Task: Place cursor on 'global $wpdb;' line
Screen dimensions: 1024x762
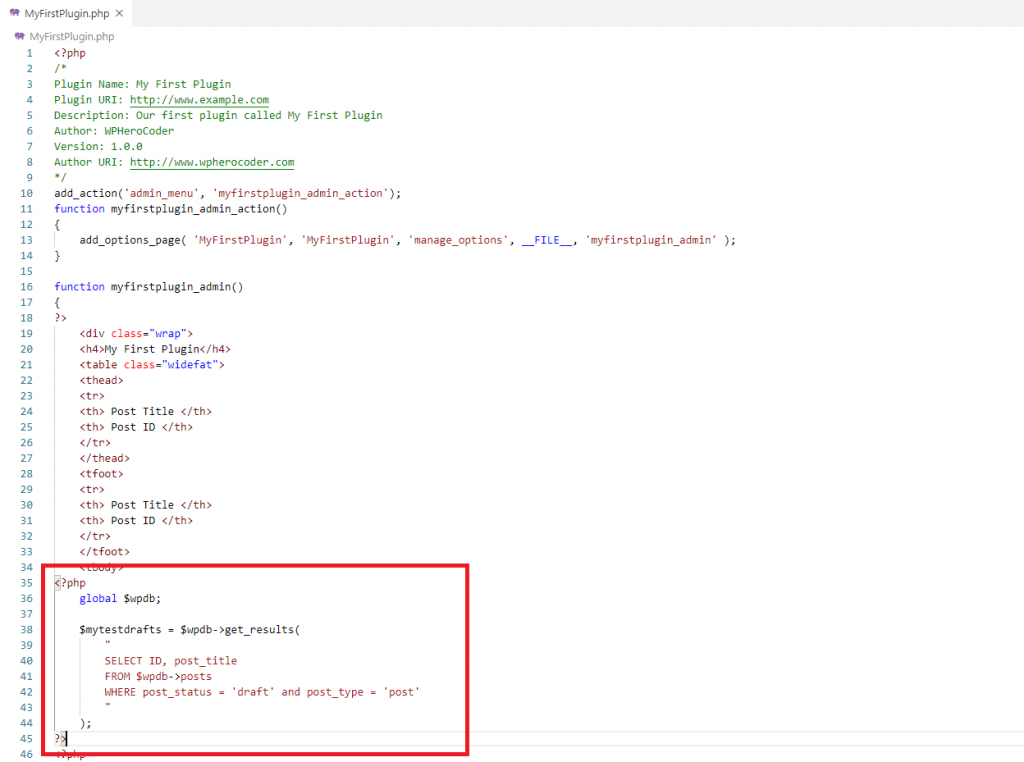Action: 120,598
